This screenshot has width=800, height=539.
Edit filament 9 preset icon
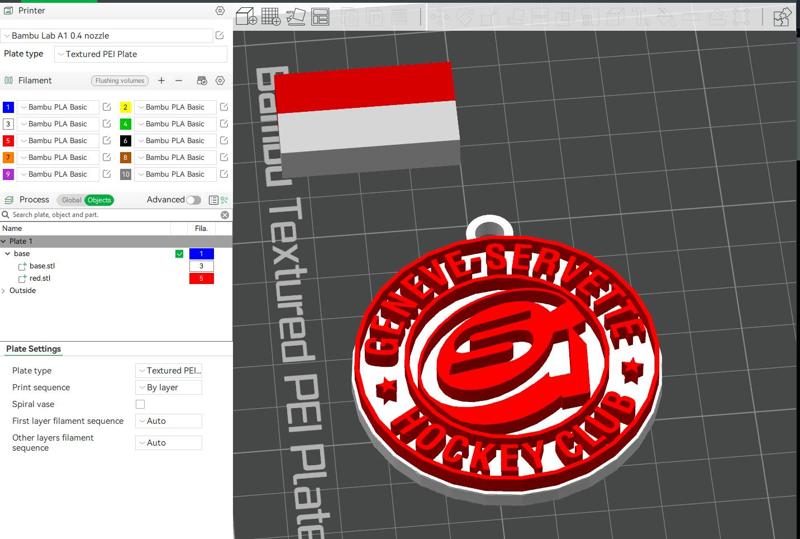pos(107,174)
